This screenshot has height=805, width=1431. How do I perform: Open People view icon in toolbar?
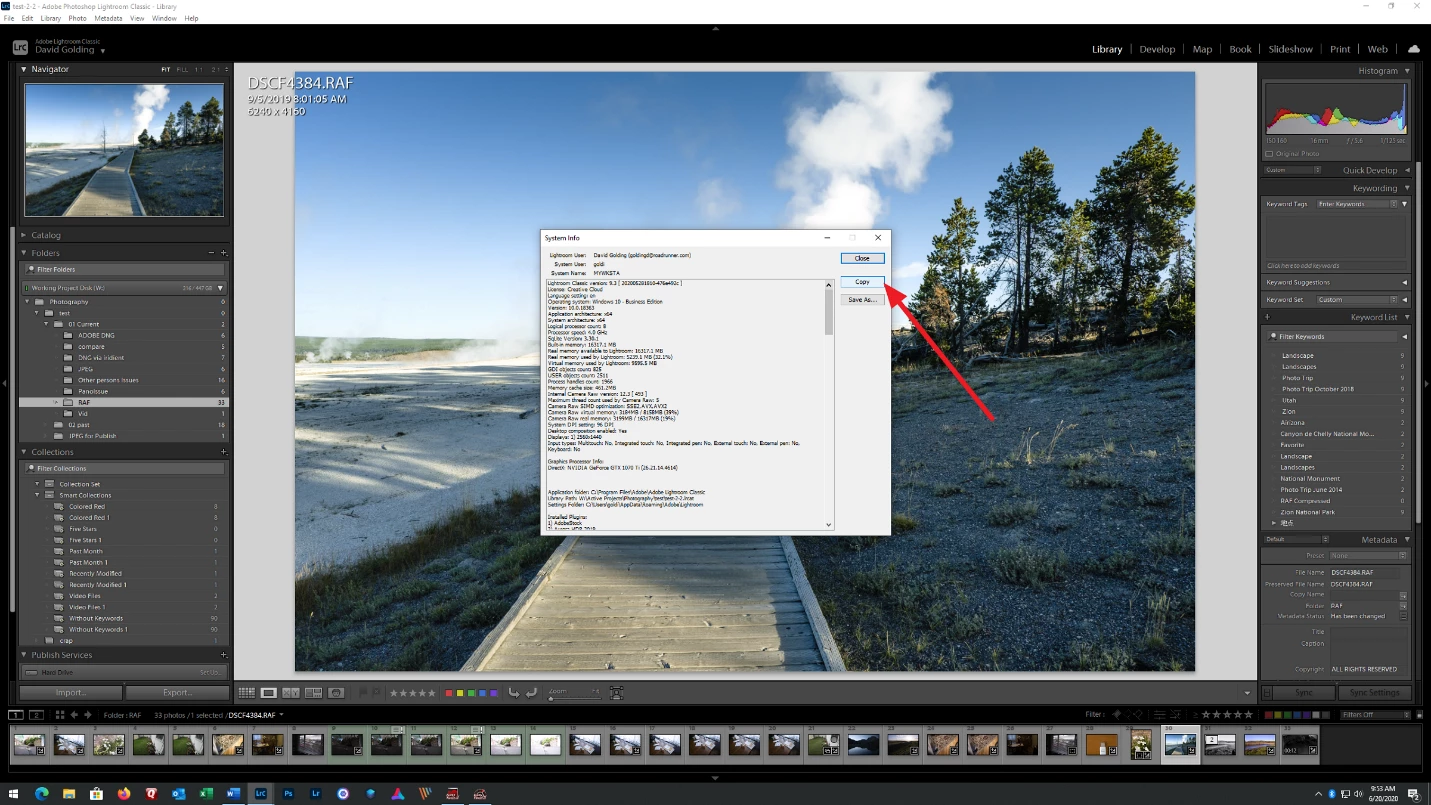click(x=336, y=692)
